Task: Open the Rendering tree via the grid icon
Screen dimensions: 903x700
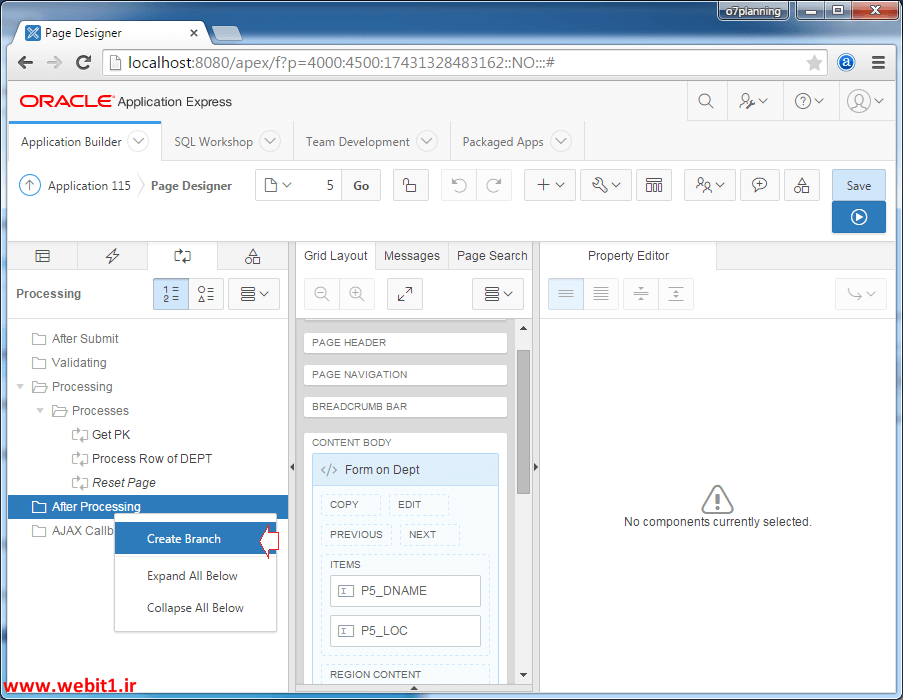Action: pos(42,256)
